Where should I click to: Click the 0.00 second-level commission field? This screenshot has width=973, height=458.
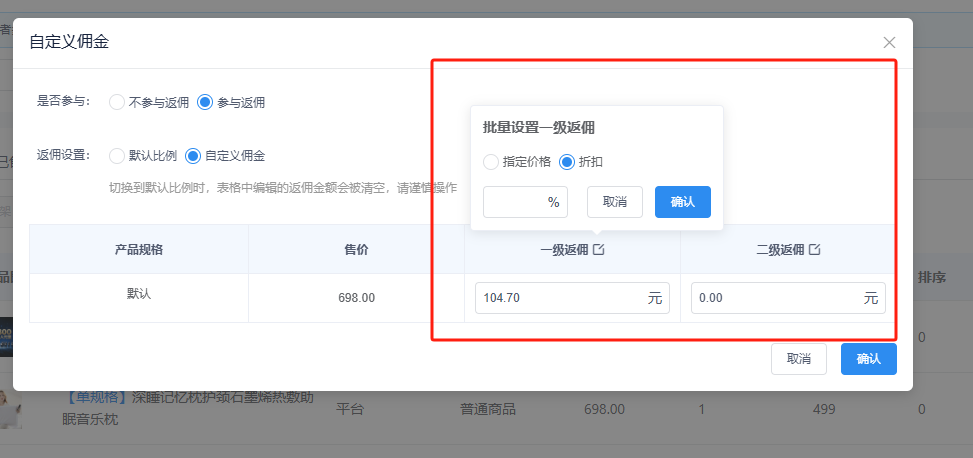788,298
